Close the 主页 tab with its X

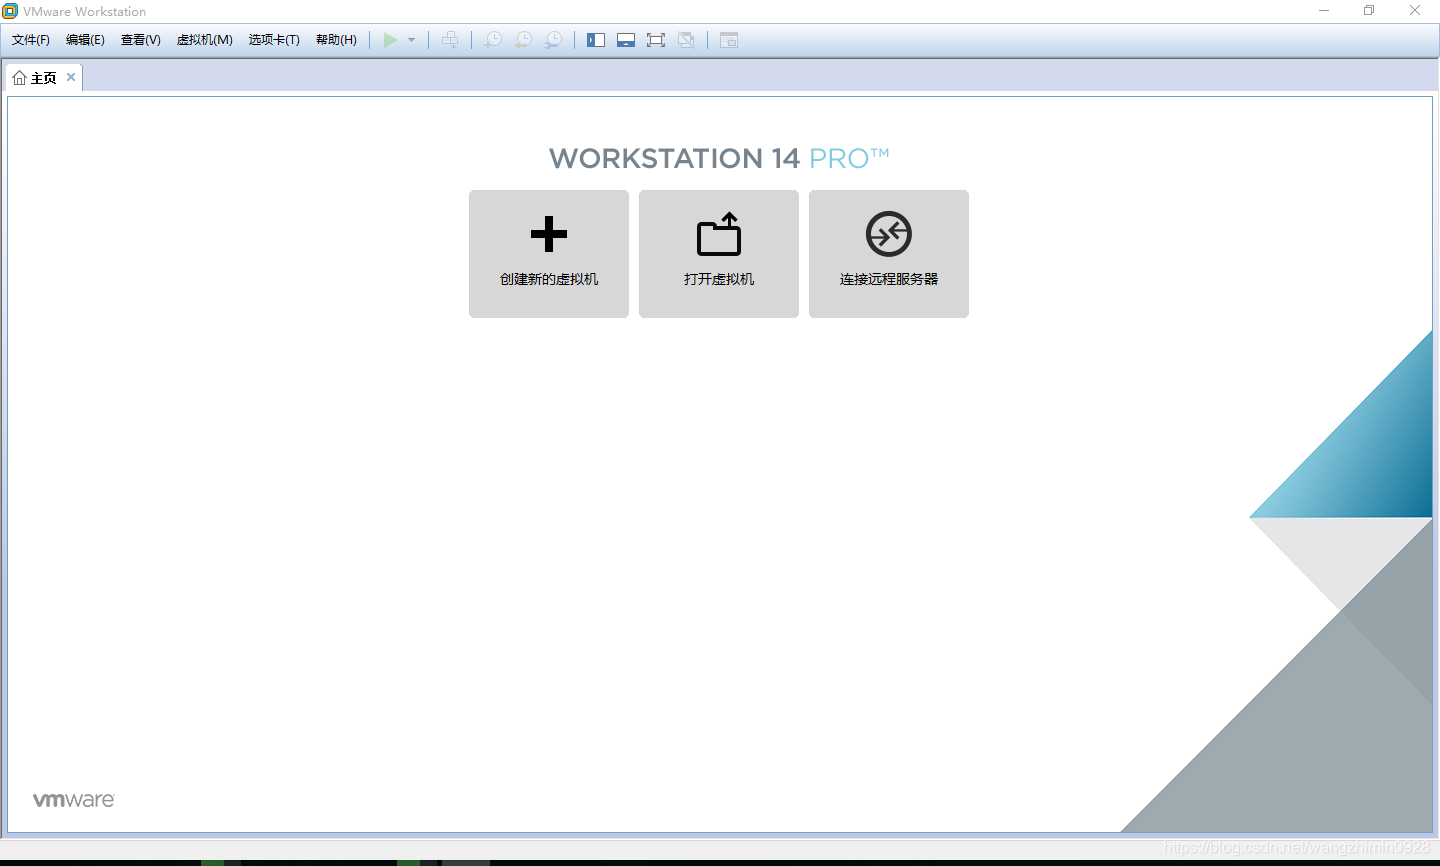[71, 77]
